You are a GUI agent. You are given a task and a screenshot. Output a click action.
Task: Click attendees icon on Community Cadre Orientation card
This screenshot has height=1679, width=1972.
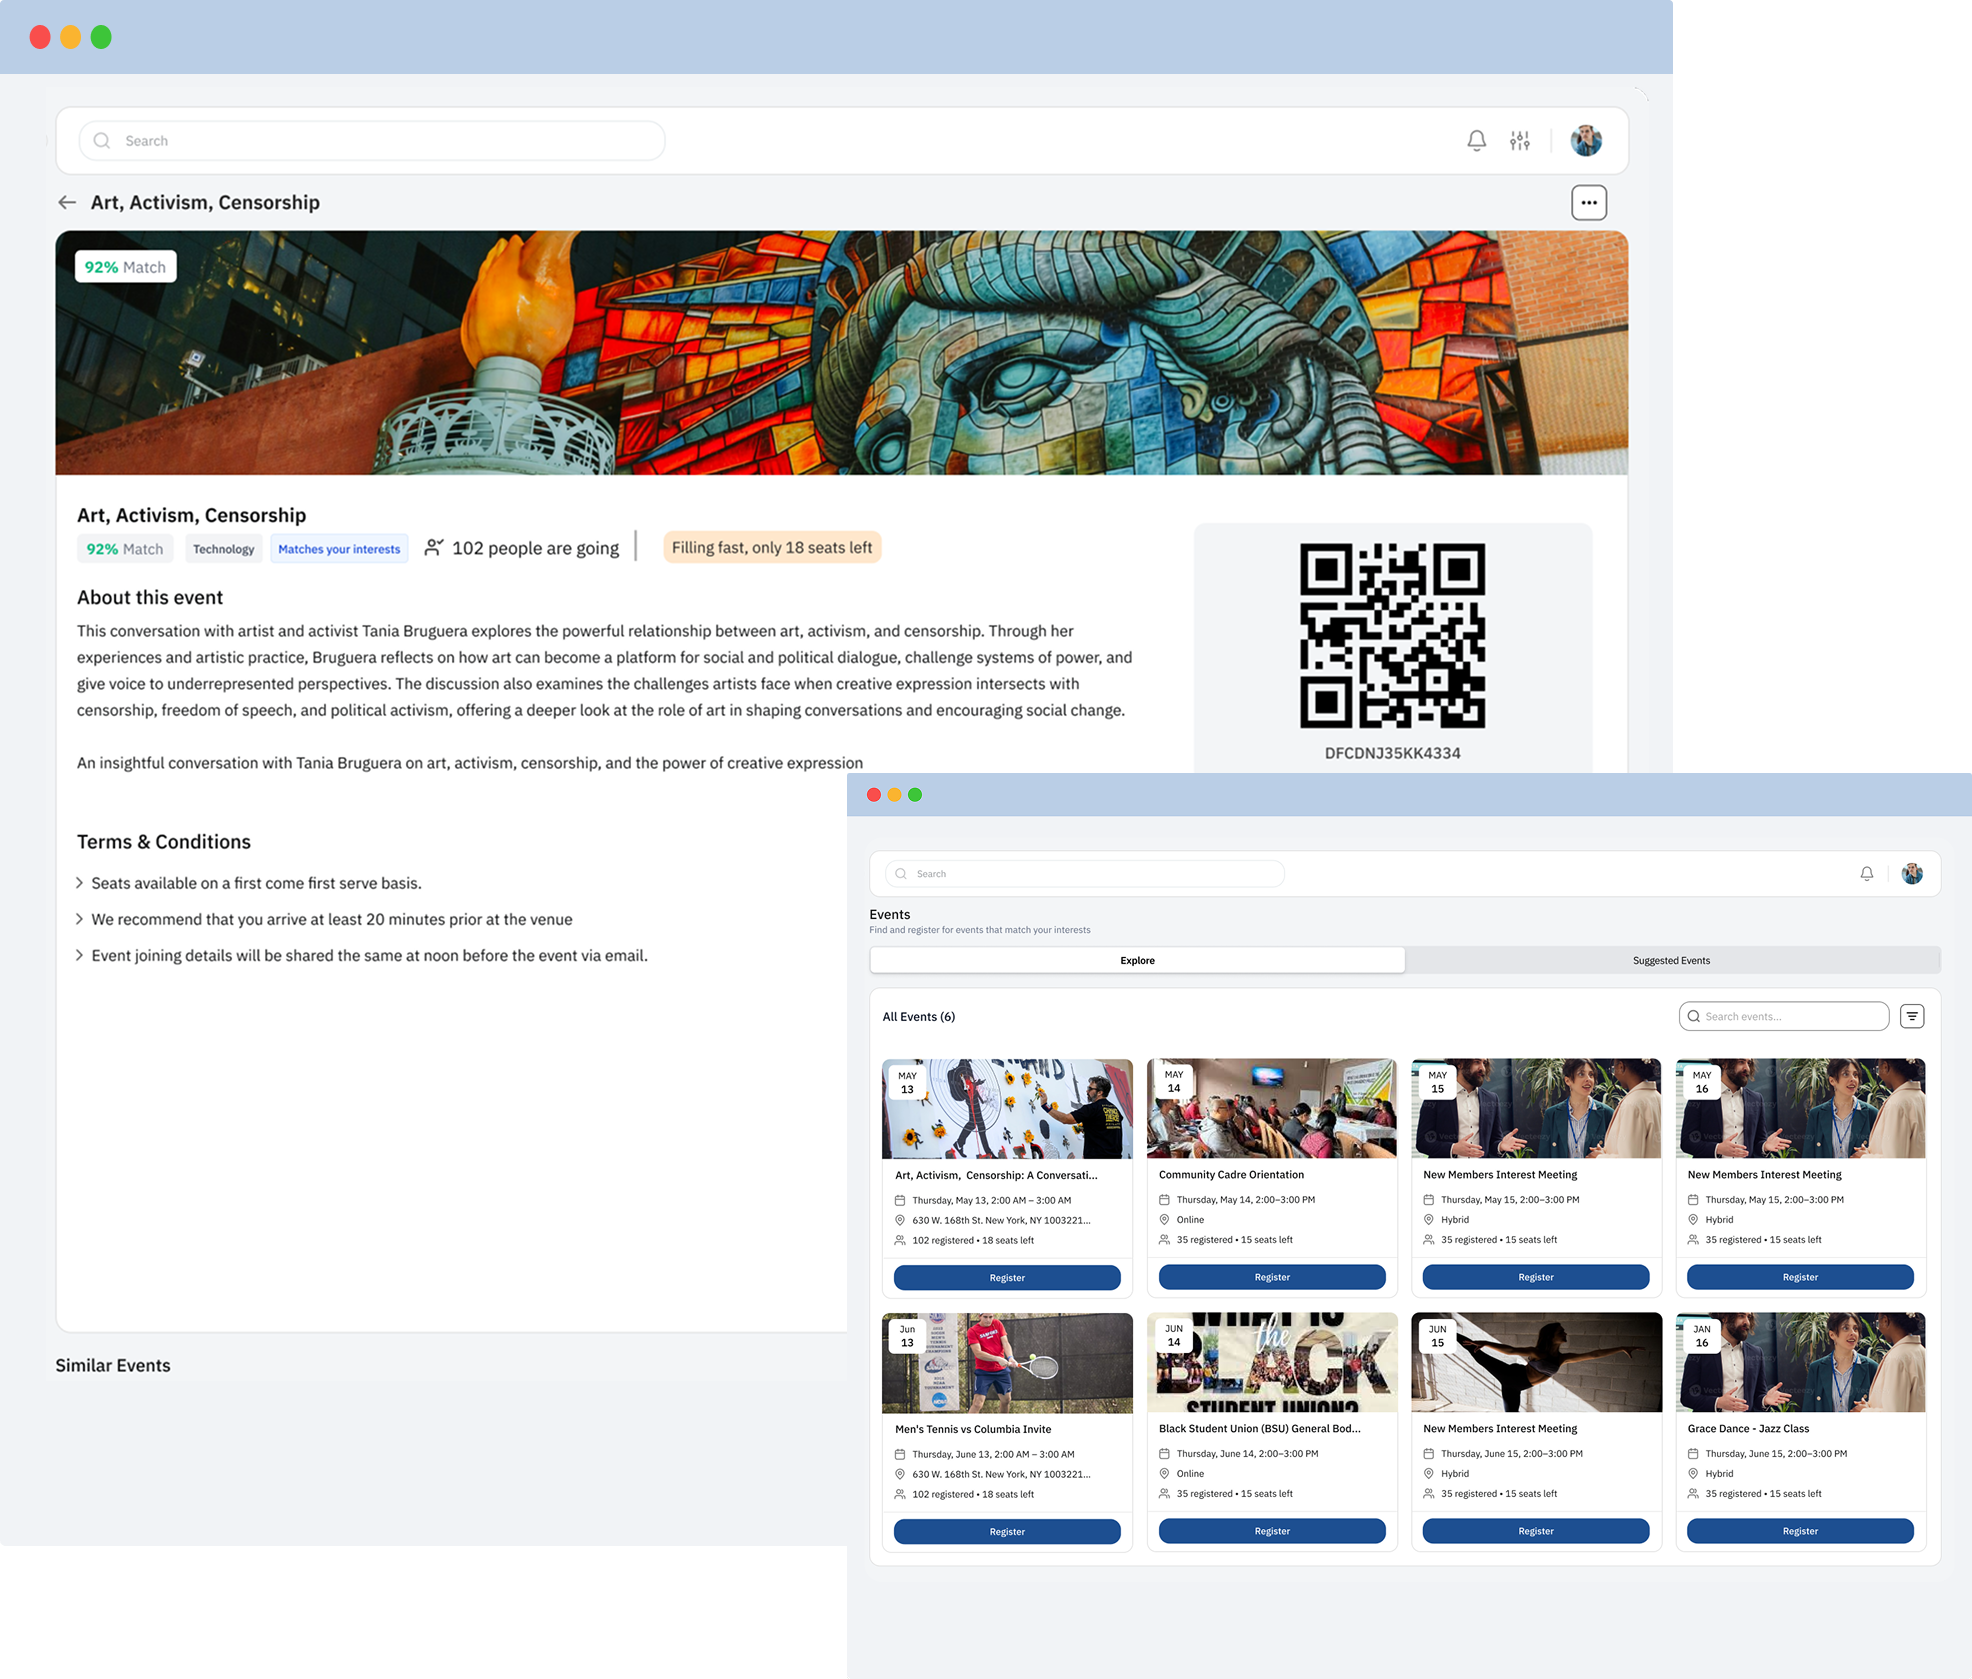[1164, 1240]
